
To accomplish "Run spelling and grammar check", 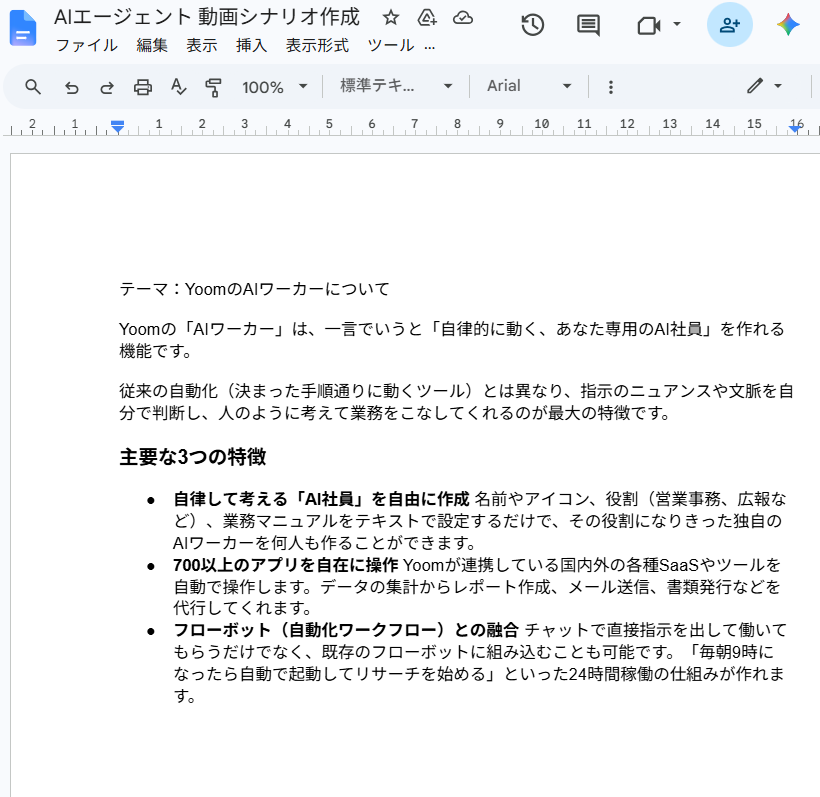I will tap(178, 86).
